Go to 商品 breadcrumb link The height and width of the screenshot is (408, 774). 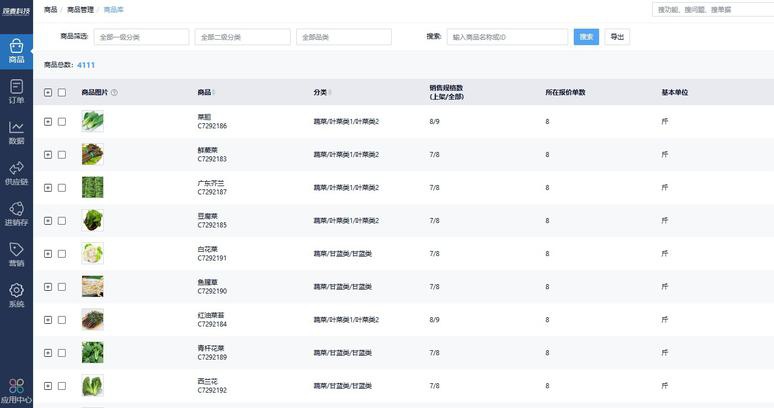[50, 9]
